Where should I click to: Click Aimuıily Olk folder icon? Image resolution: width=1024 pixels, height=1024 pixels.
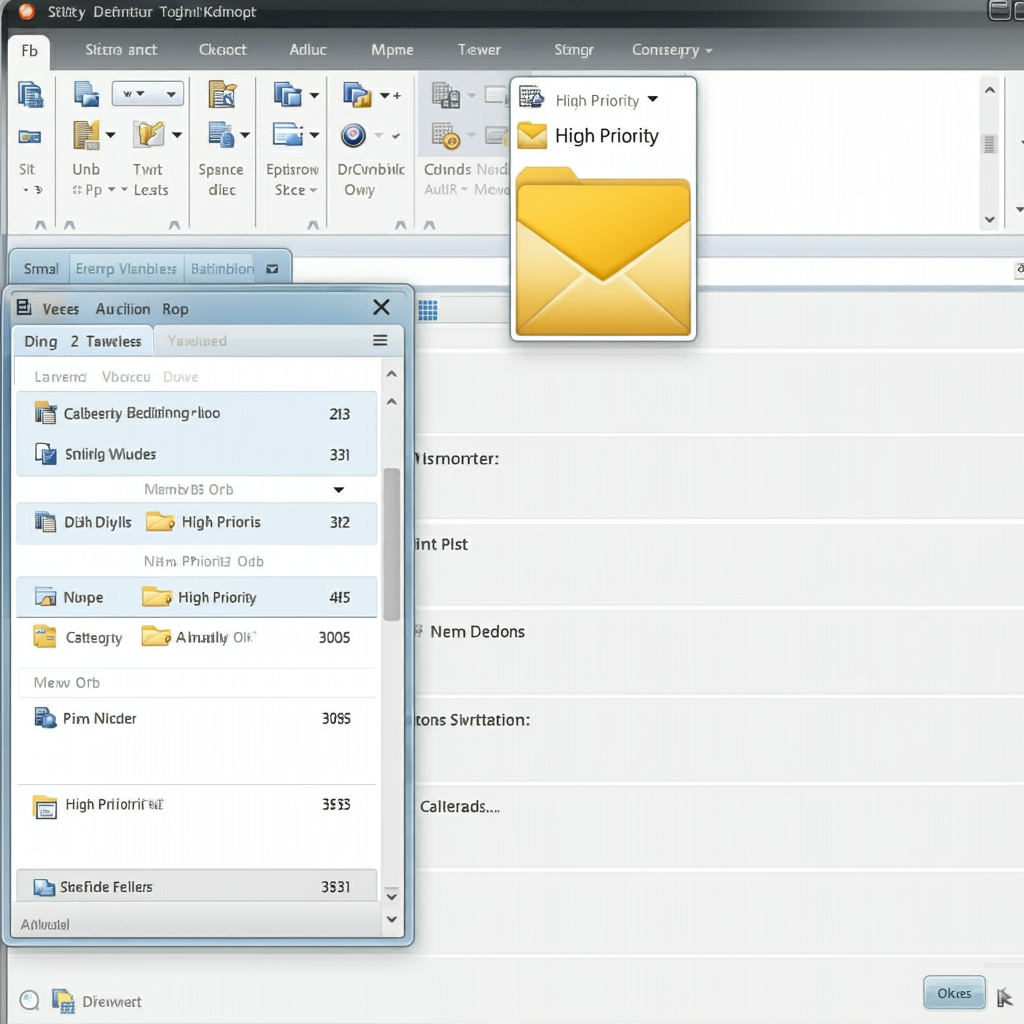click(156, 636)
